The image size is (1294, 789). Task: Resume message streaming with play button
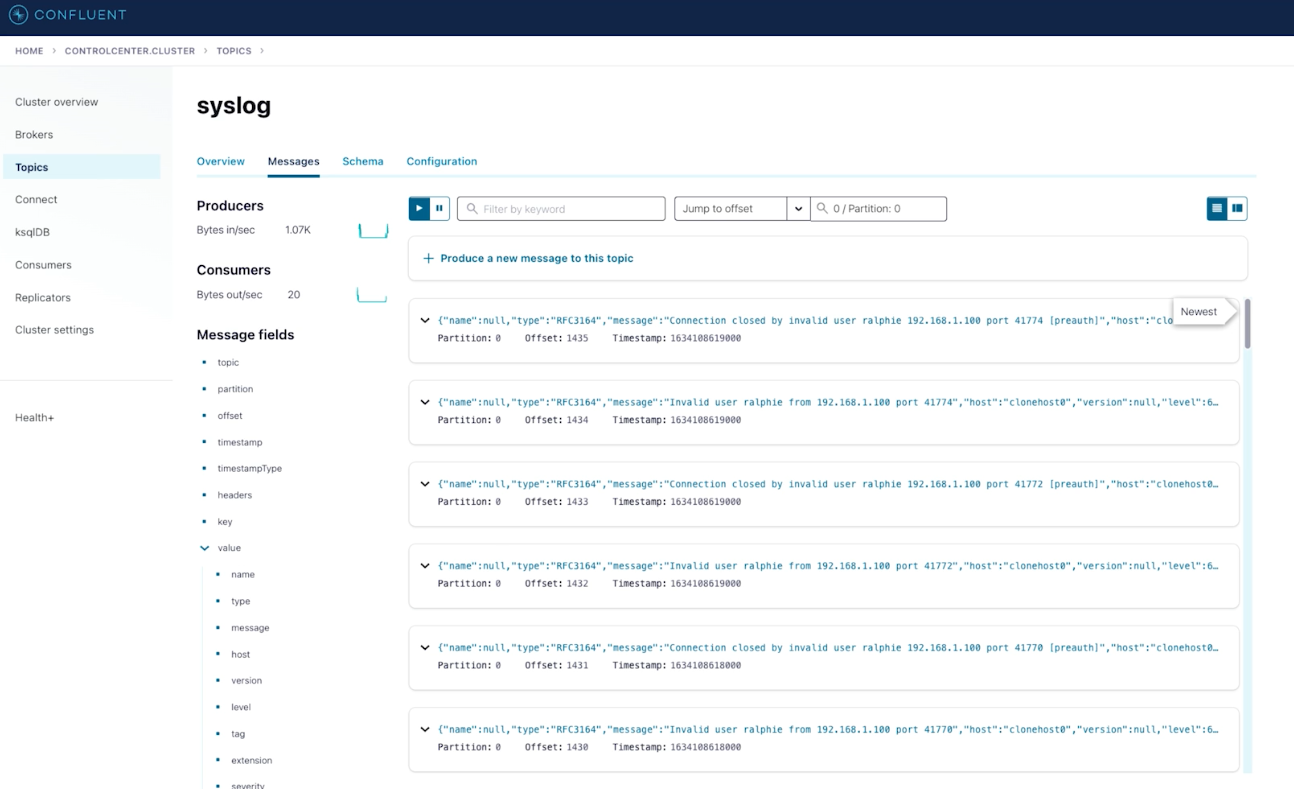tap(419, 208)
